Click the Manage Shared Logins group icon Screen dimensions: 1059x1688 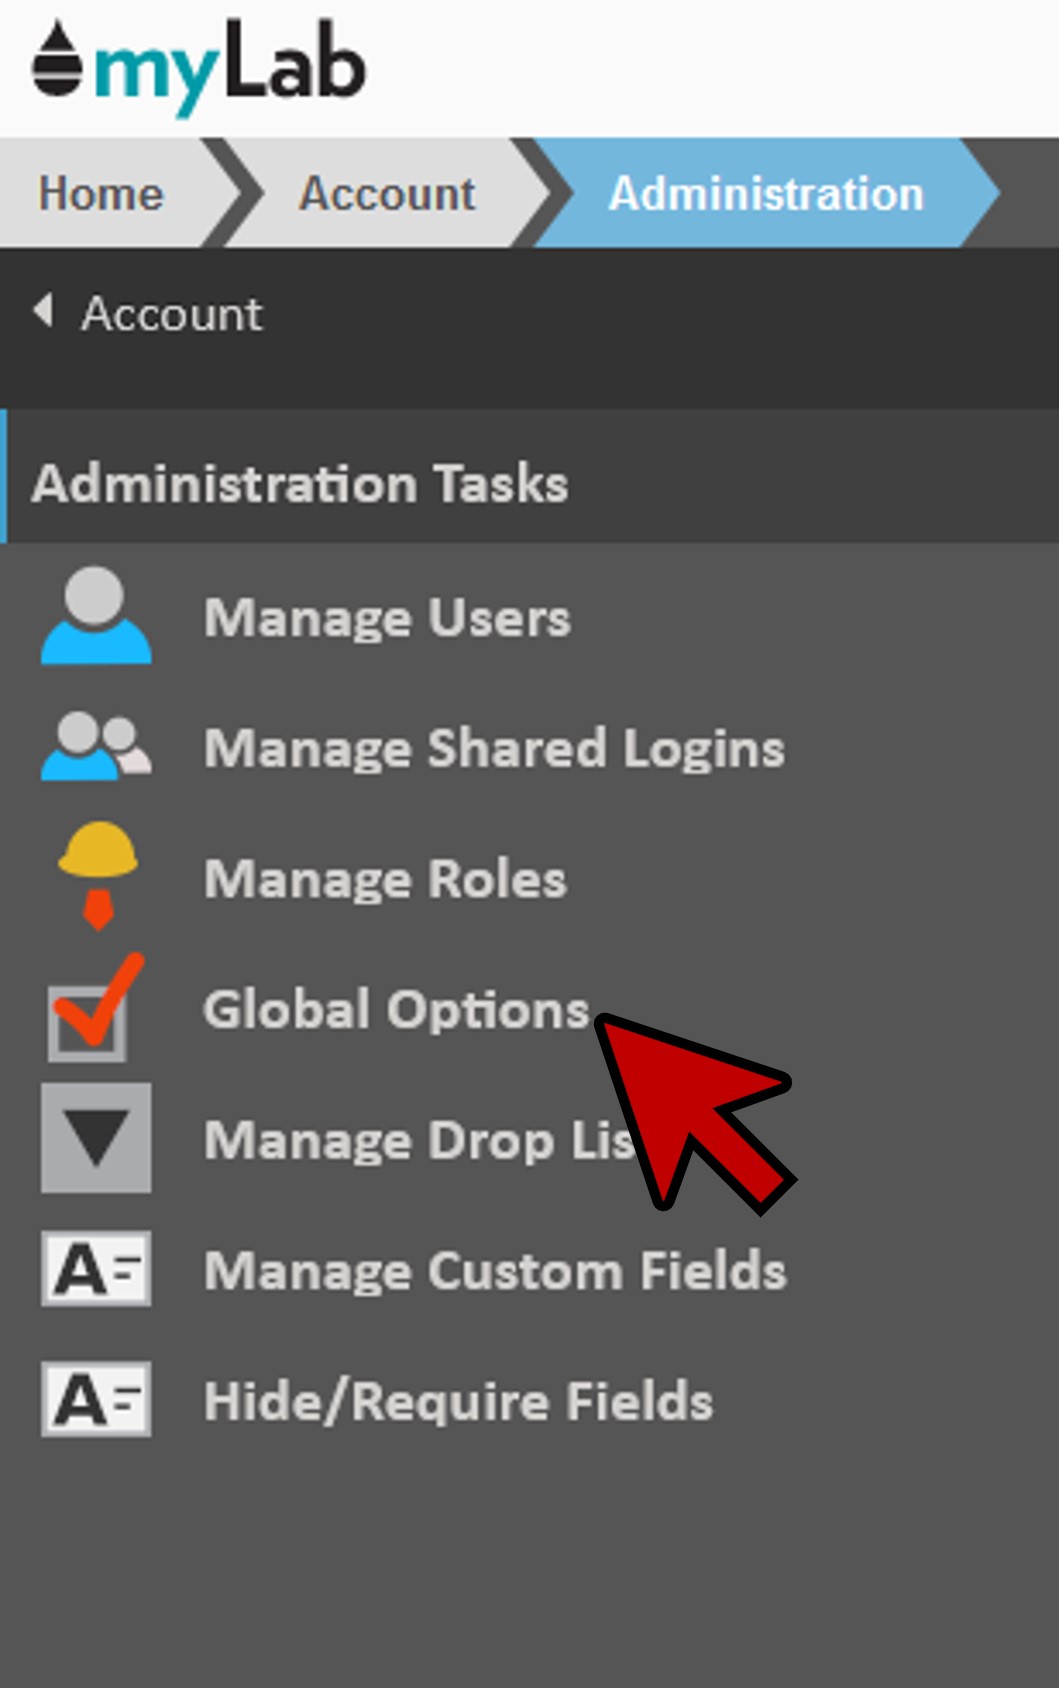[x=96, y=747]
